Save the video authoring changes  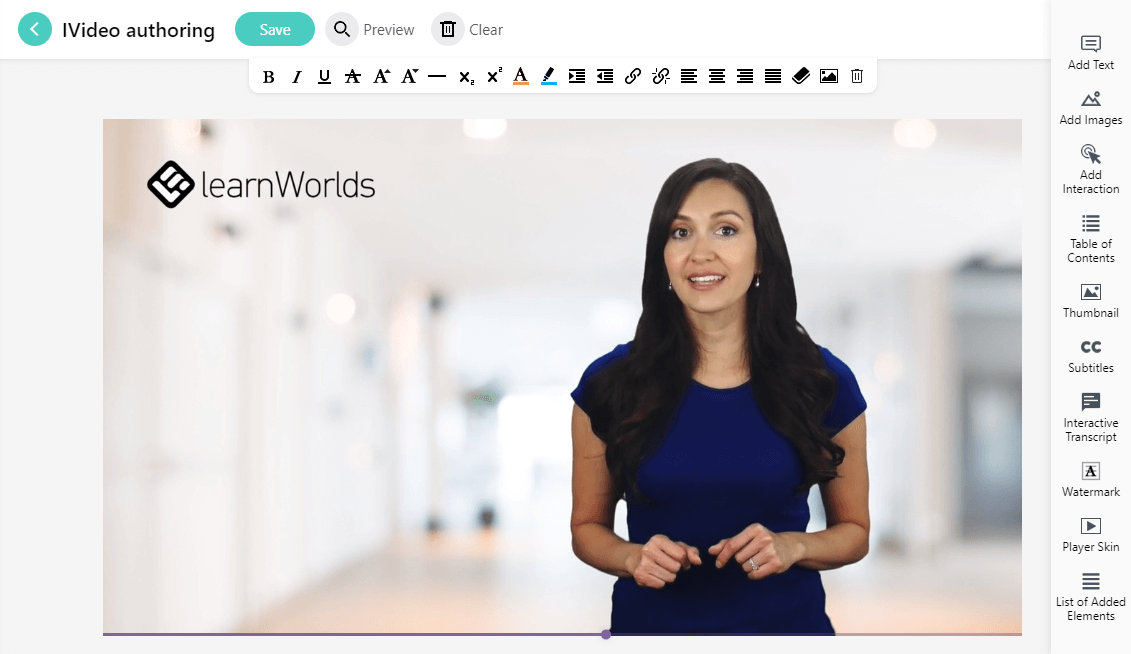[x=274, y=29]
